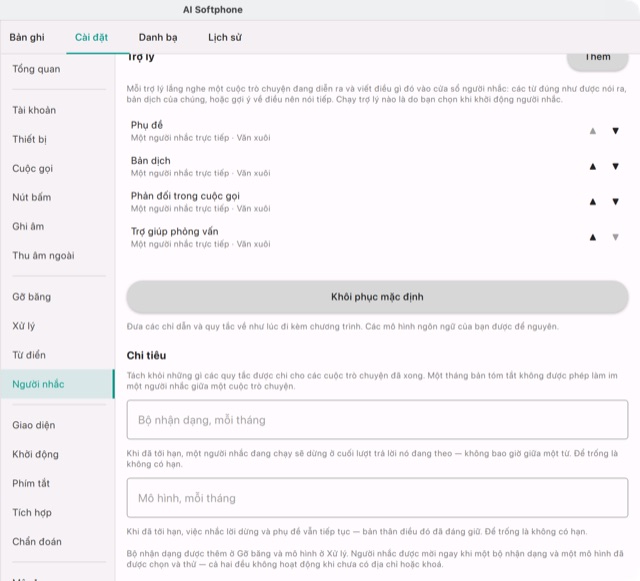Move Trợ giúp phỏng vấn down
640x581 pixels.
click(616, 237)
